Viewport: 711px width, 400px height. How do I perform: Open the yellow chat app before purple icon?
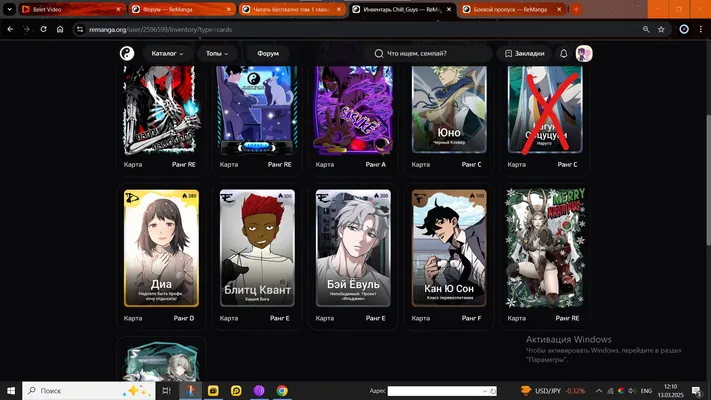point(236,390)
